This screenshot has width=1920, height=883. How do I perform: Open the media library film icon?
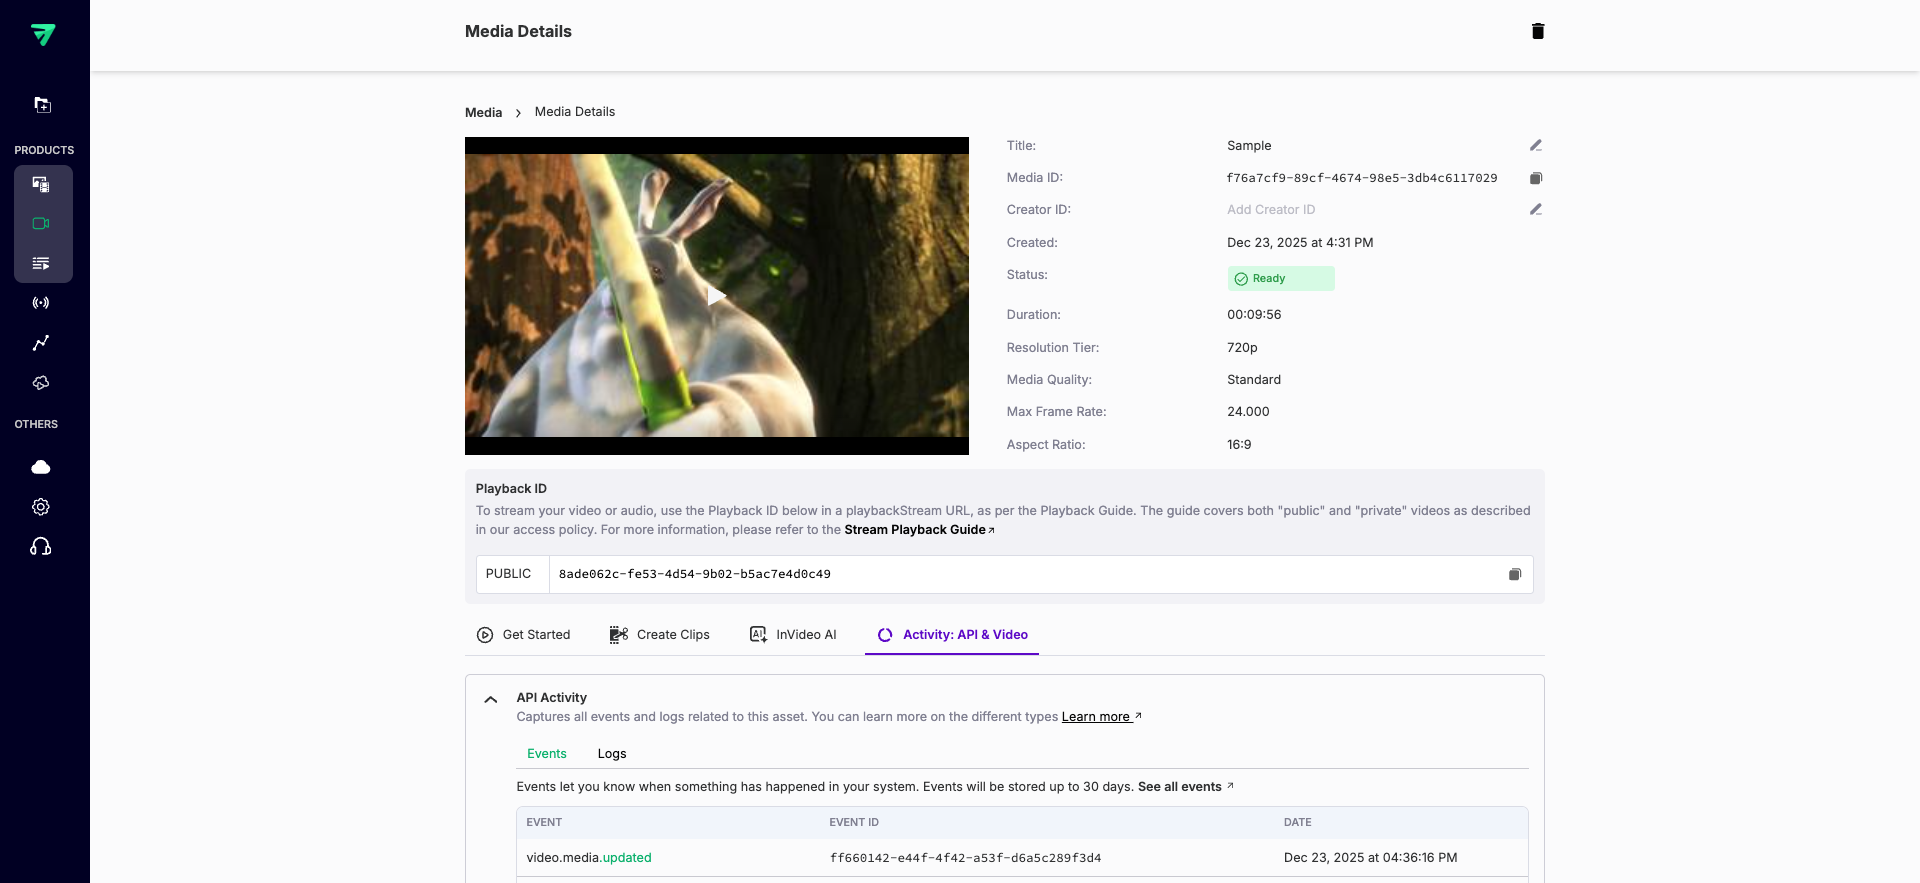tap(41, 184)
